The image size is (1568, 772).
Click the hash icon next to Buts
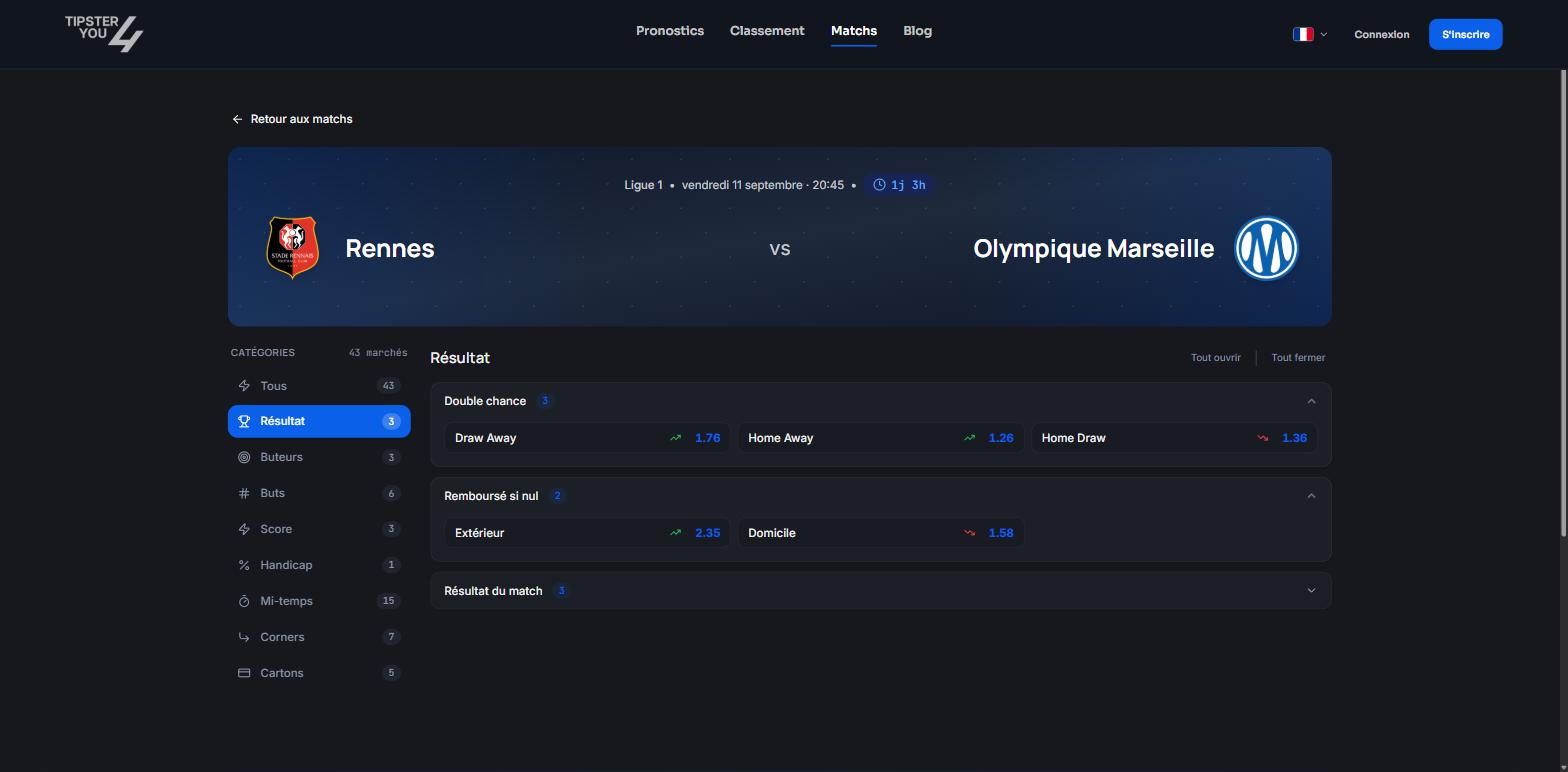(244, 493)
